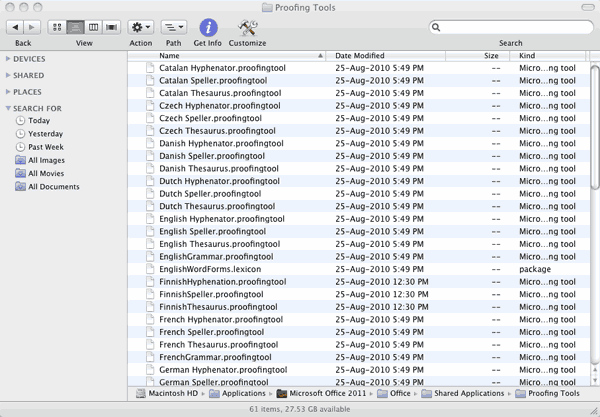Click the Back navigation arrow
The height and width of the screenshot is (417, 600).
15,27
